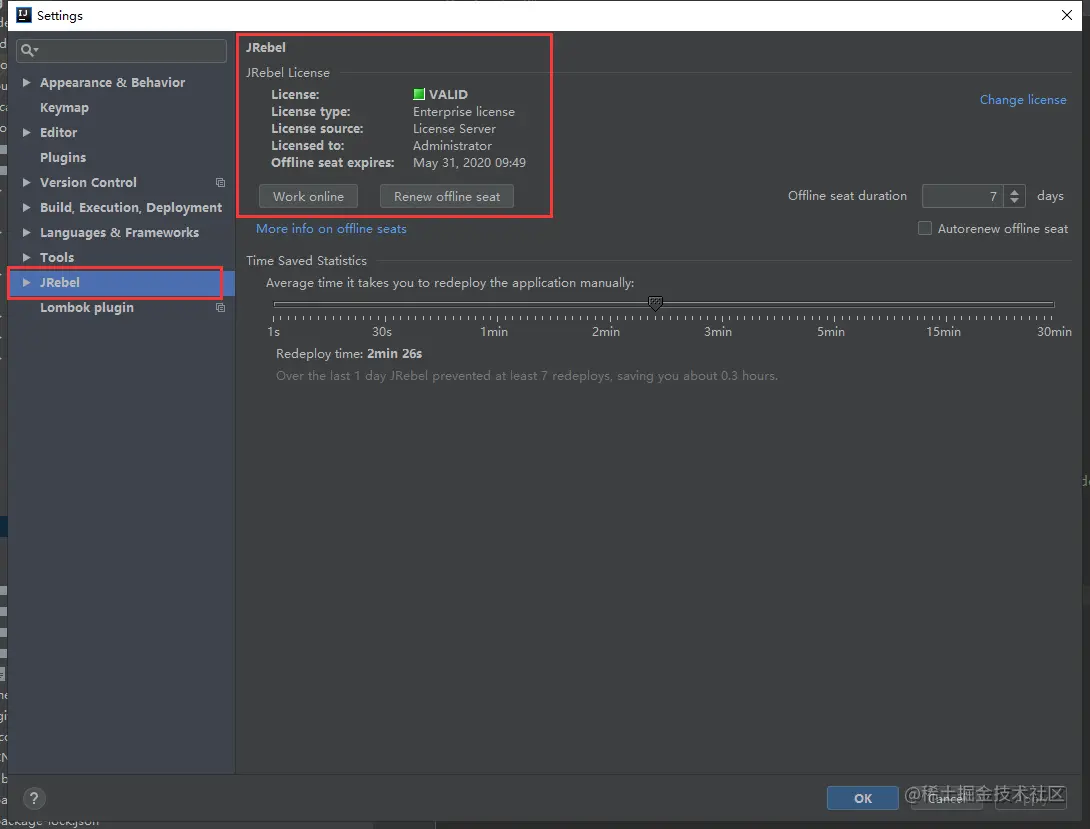This screenshot has height=829, width=1090.
Task: Enable Autorenew offline seat checkbox
Action: pyautogui.click(x=925, y=229)
